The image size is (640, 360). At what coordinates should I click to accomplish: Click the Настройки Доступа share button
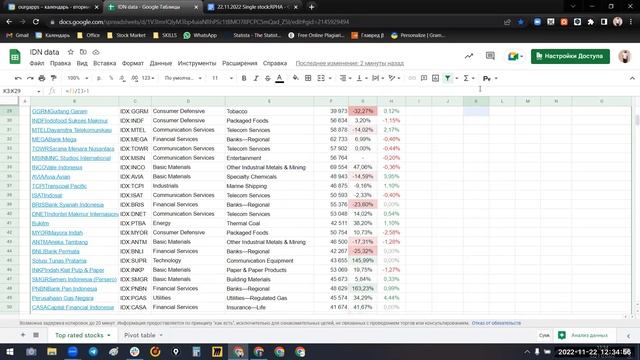tap(570, 56)
